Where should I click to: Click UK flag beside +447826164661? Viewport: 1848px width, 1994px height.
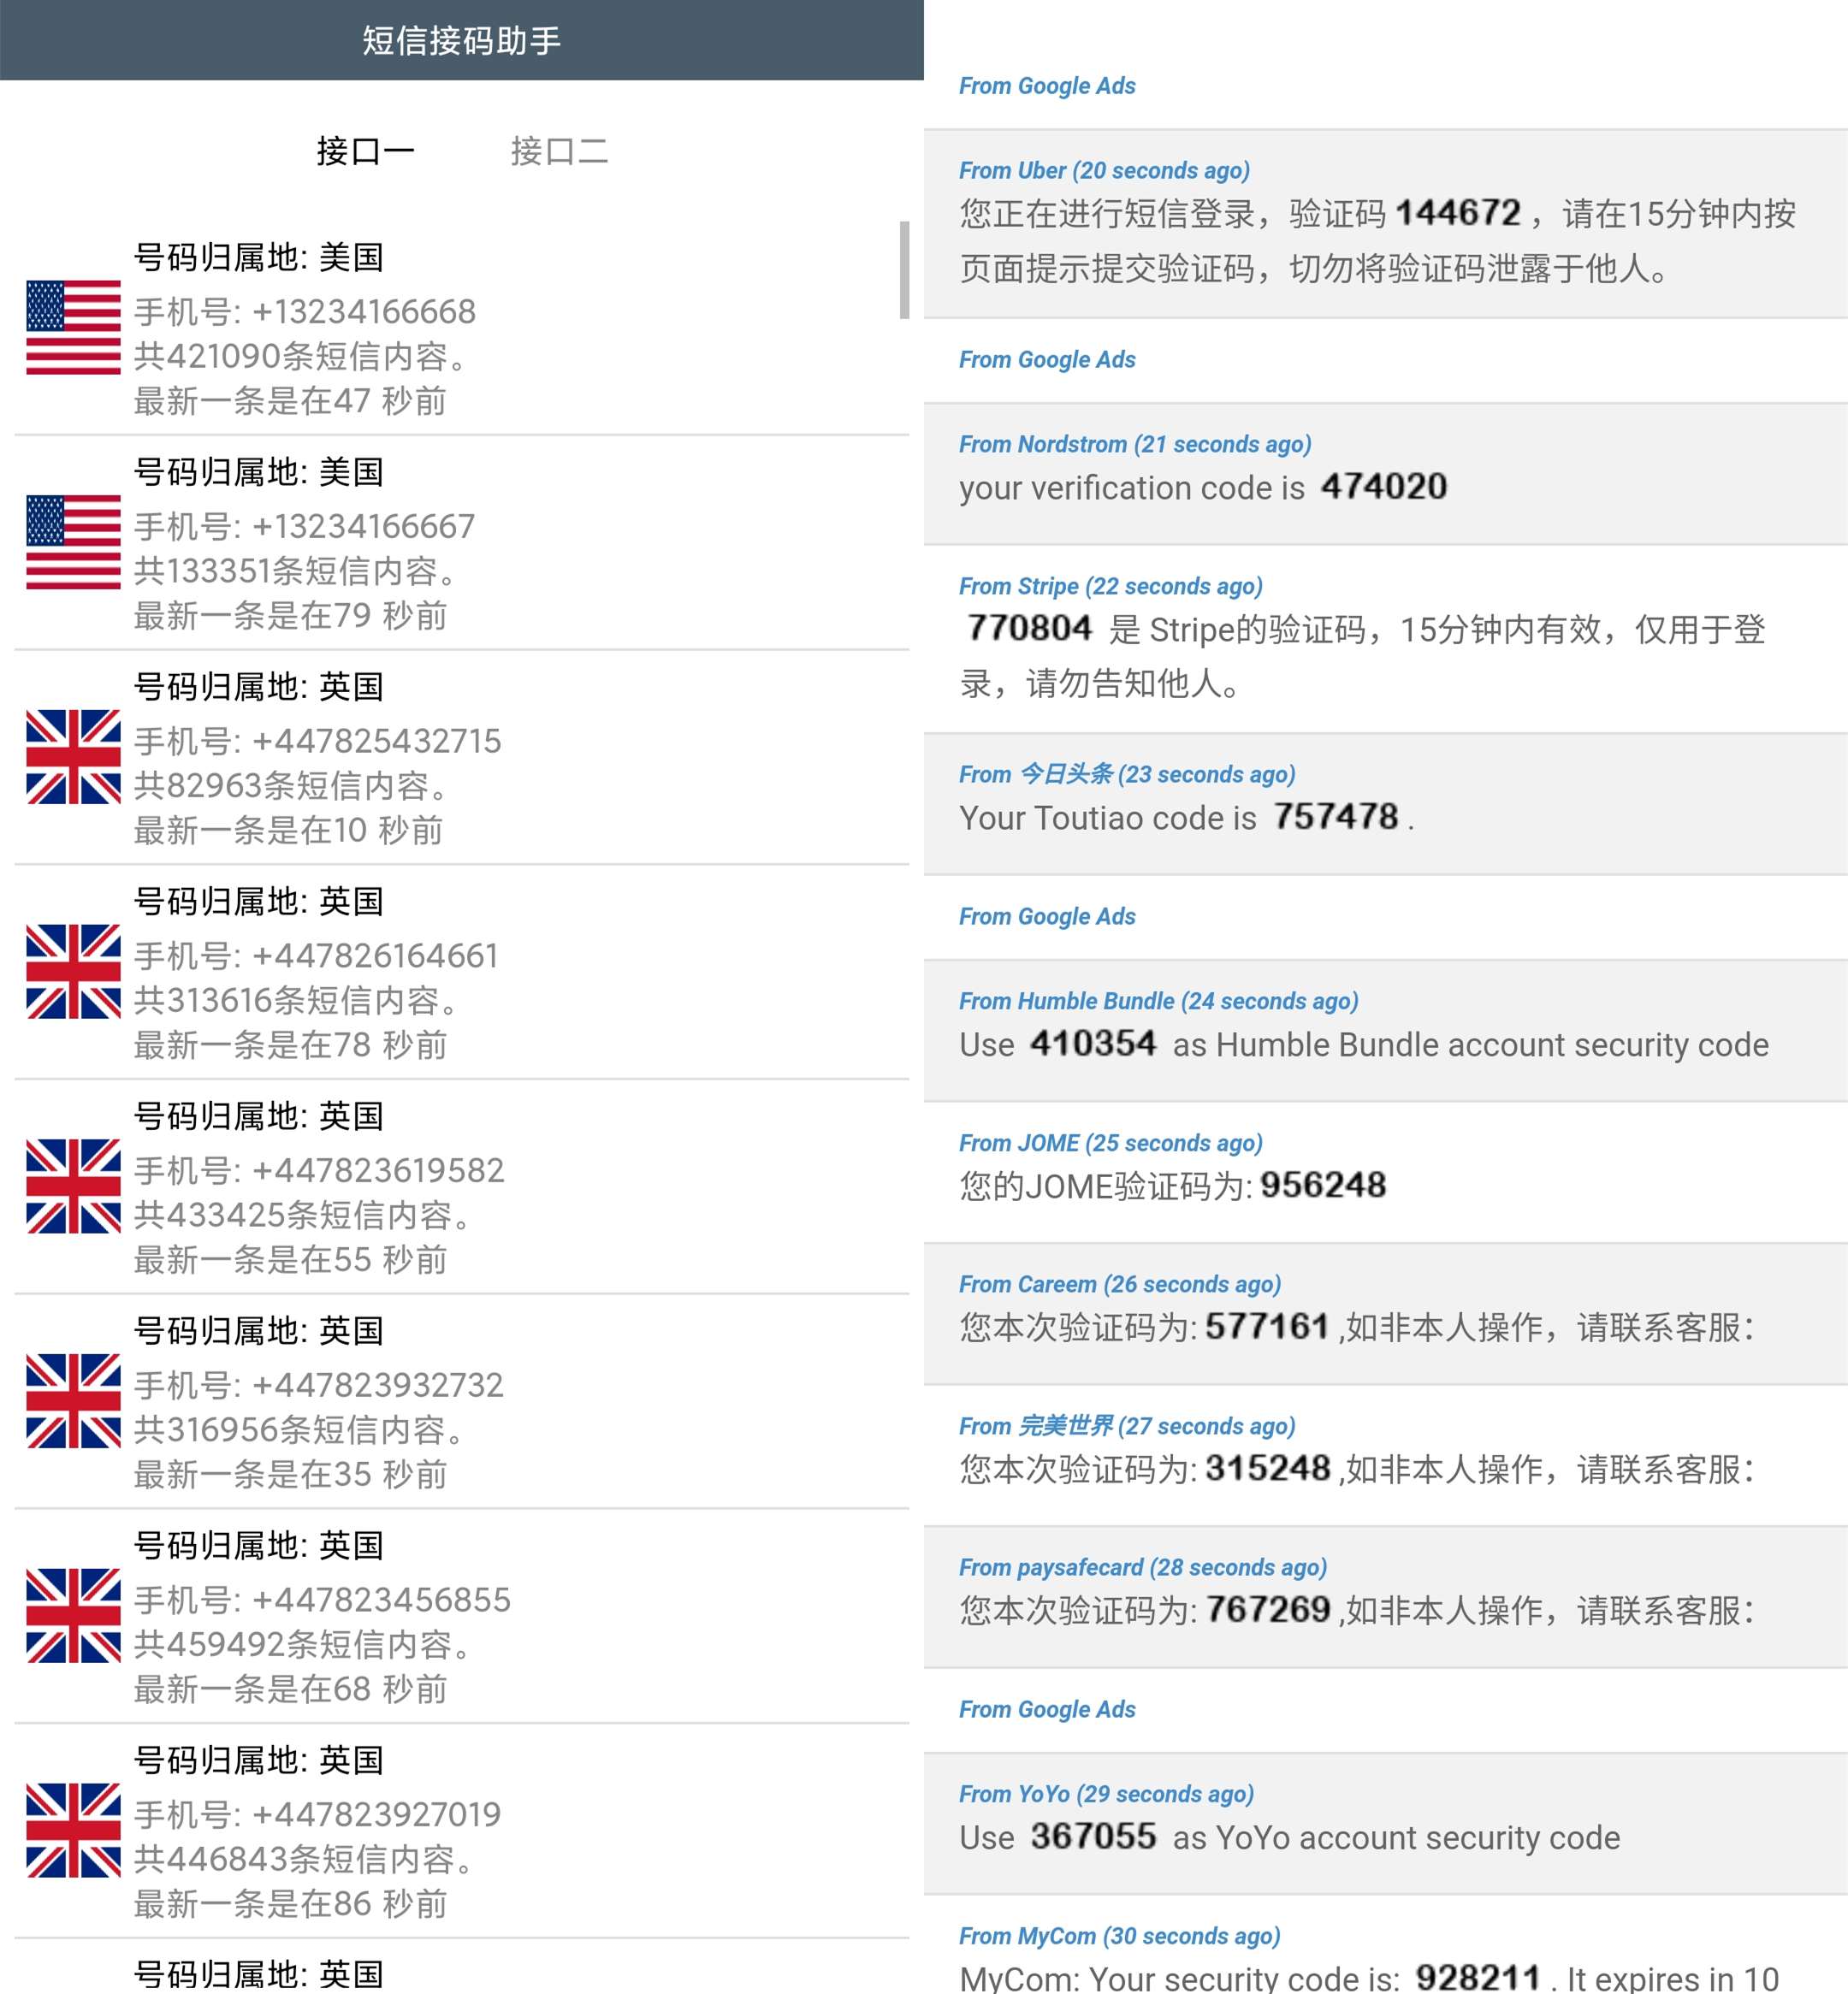(73, 972)
